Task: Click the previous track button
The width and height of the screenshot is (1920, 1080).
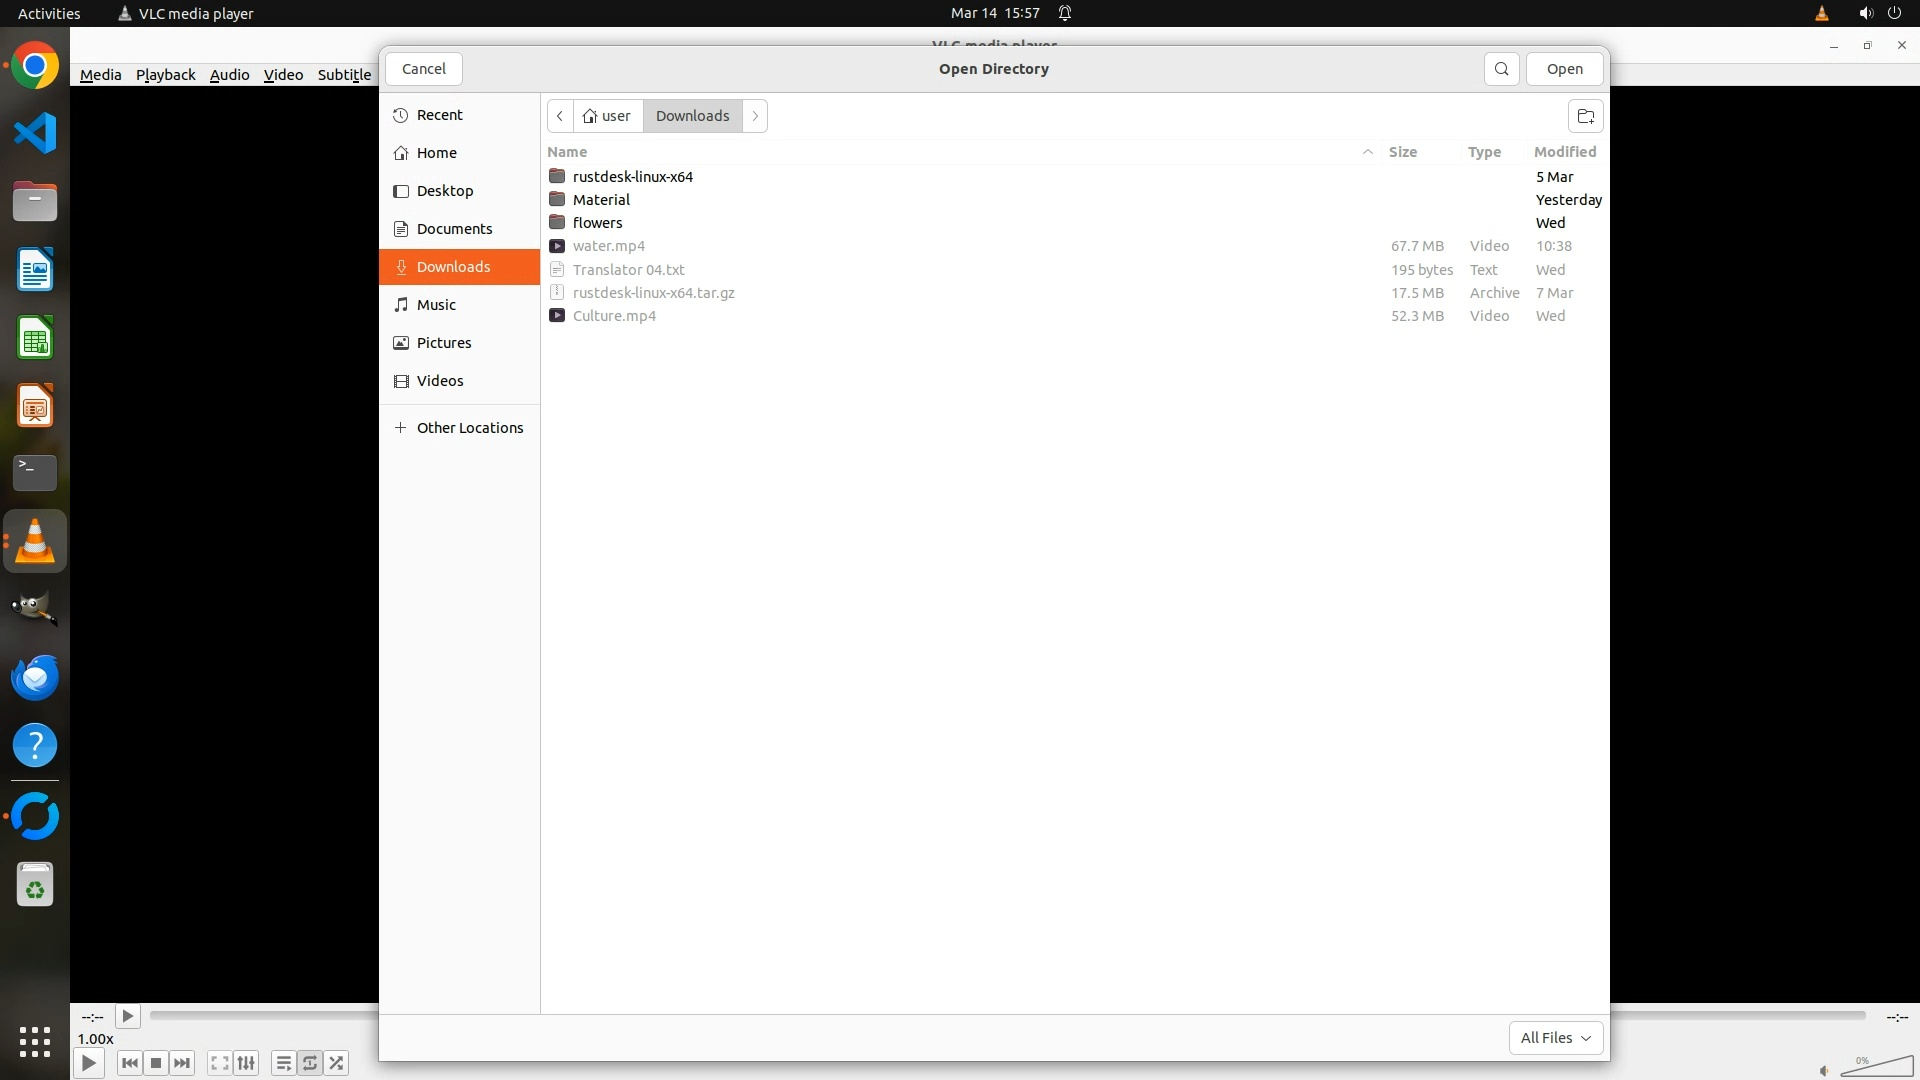Action: coord(129,1063)
